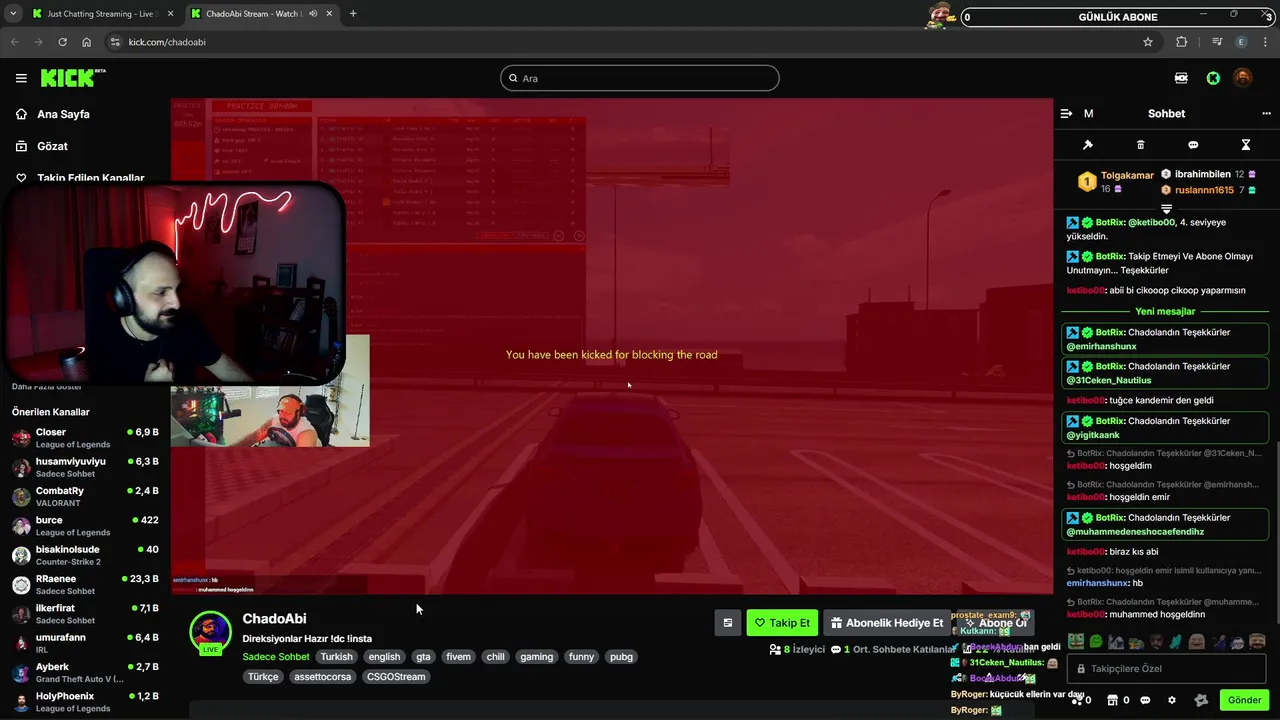Click the moderation gavel icon in chat
This screenshot has width=1280, height=720.
1088,145
